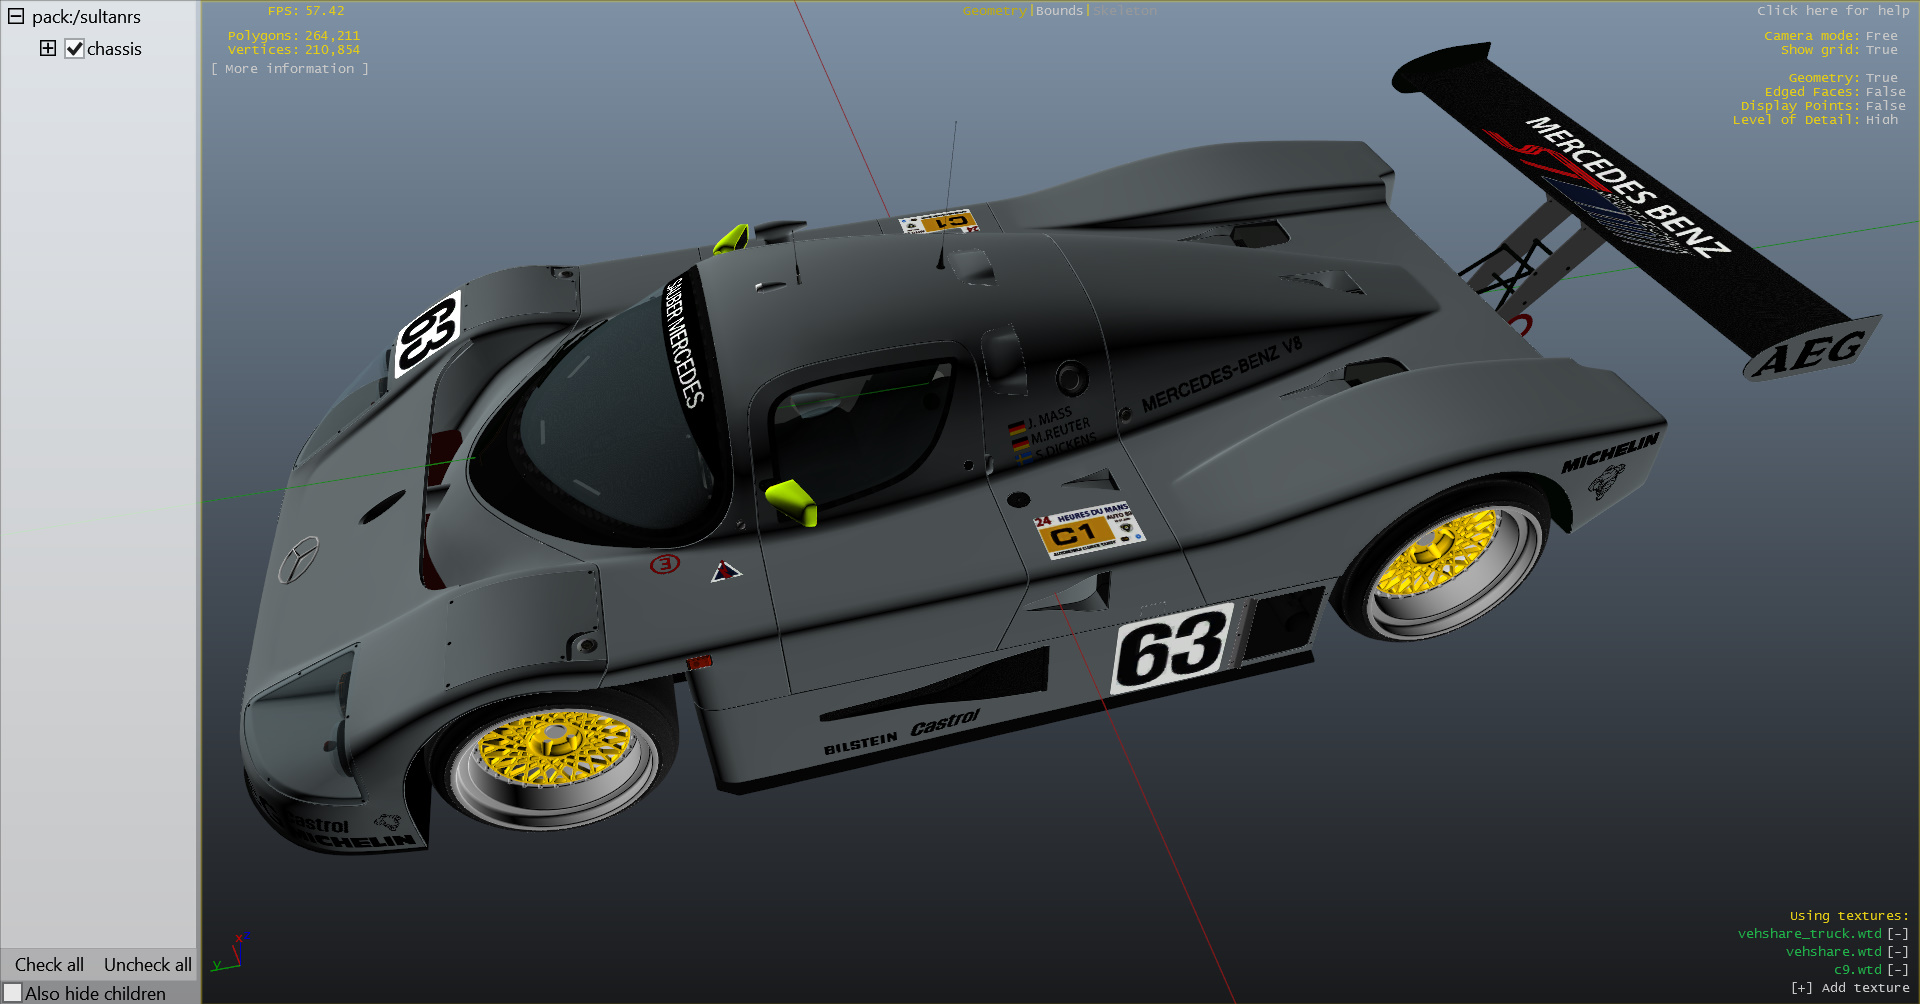1920x1004 pixels.
Task: Switch to the Bounds view tab
Action: 1059,11
